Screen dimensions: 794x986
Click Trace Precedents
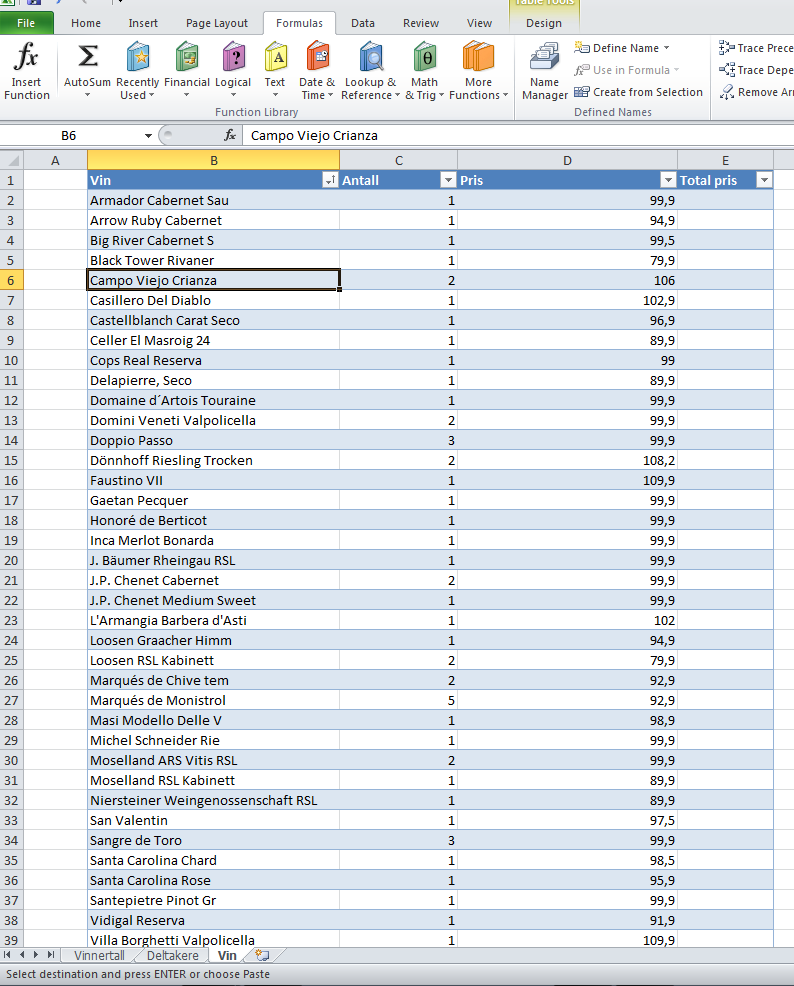[756, 48]
